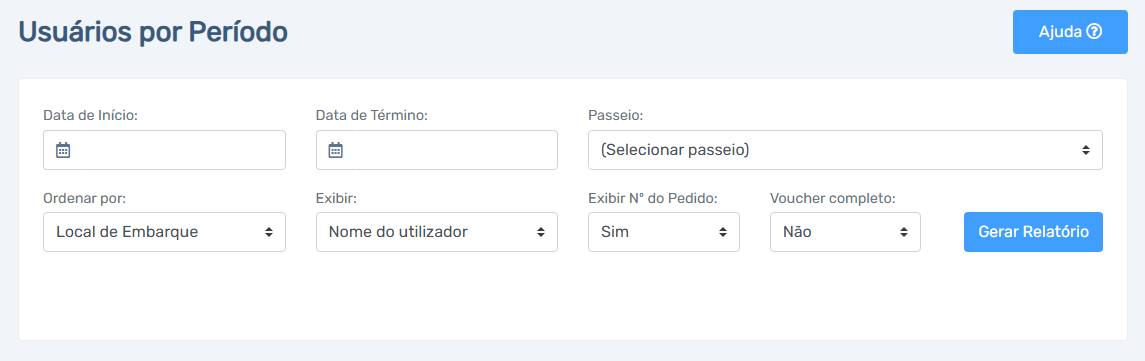The width and height of the screenshot is (1145, 361).
Task: Expand the Nome do utilizador dropdown
Action: (x=437, y=232)
